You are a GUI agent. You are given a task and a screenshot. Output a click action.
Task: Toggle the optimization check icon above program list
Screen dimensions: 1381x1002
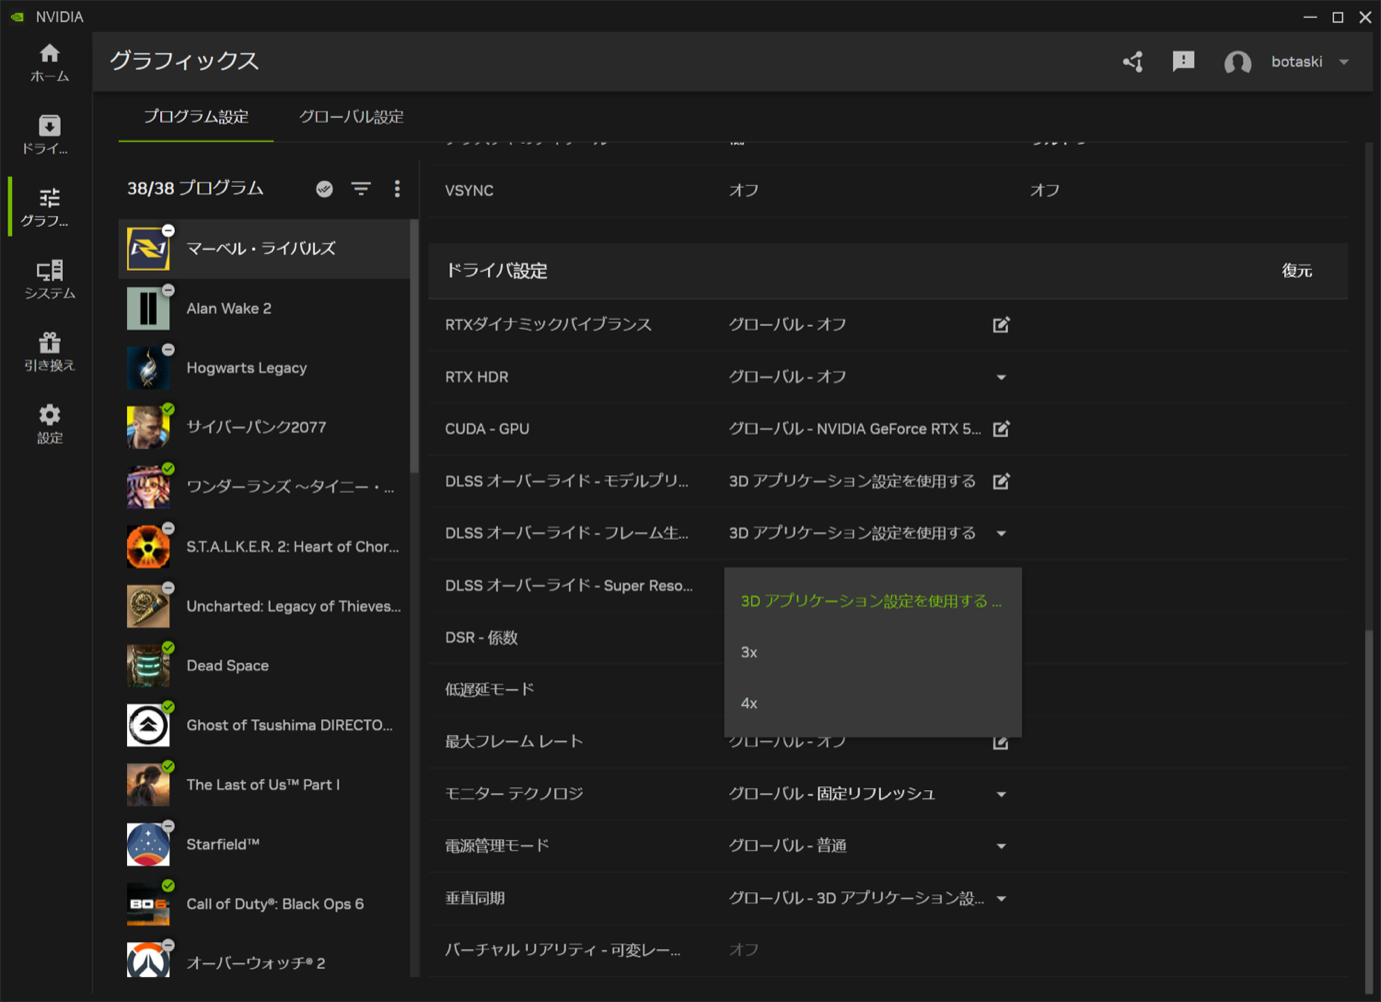pos(324,188)
